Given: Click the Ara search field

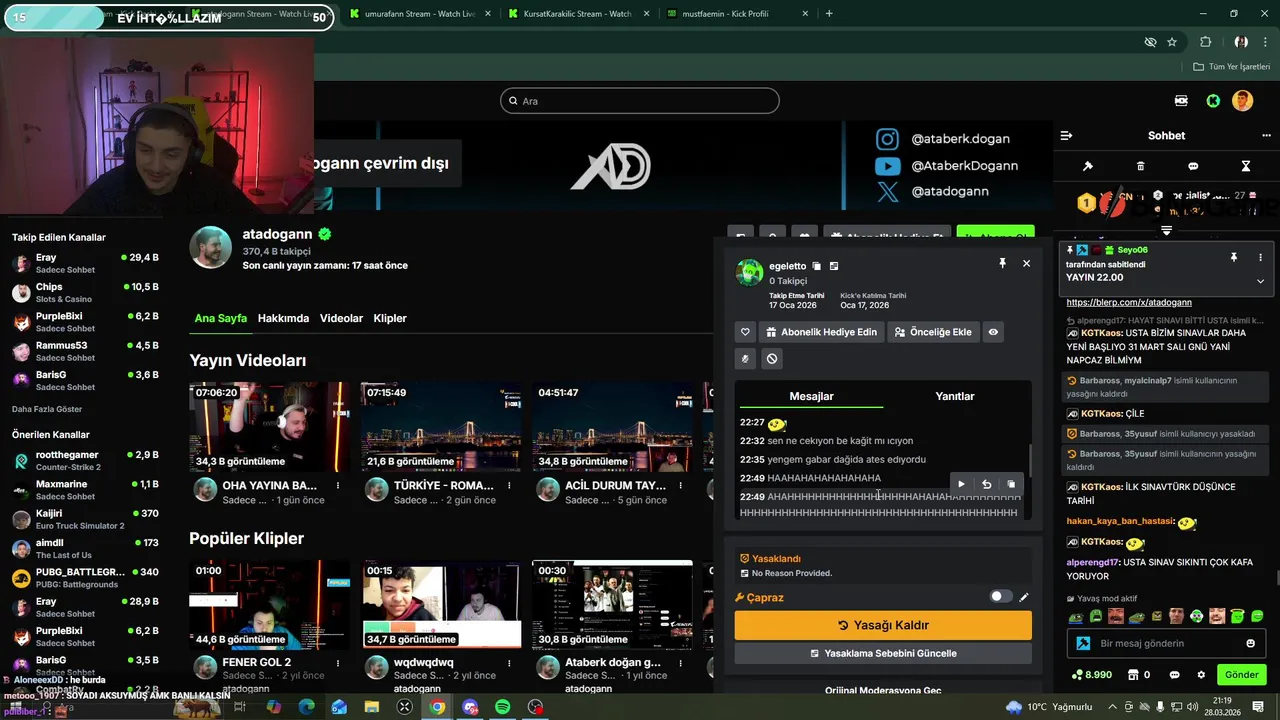Looking at the screenshot, I should coord(640,101).
